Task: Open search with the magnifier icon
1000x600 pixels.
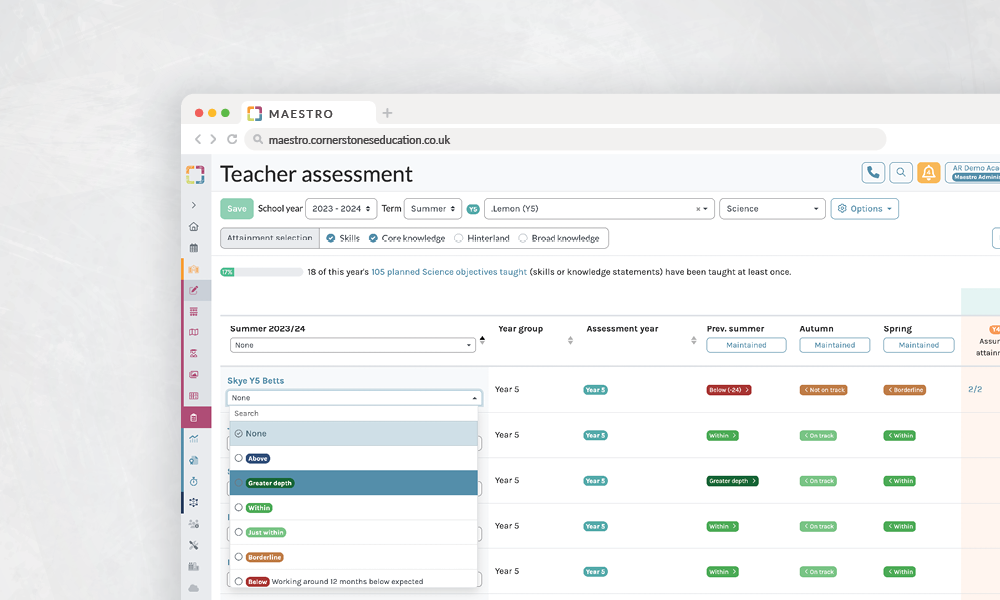Action: [901, 173]
